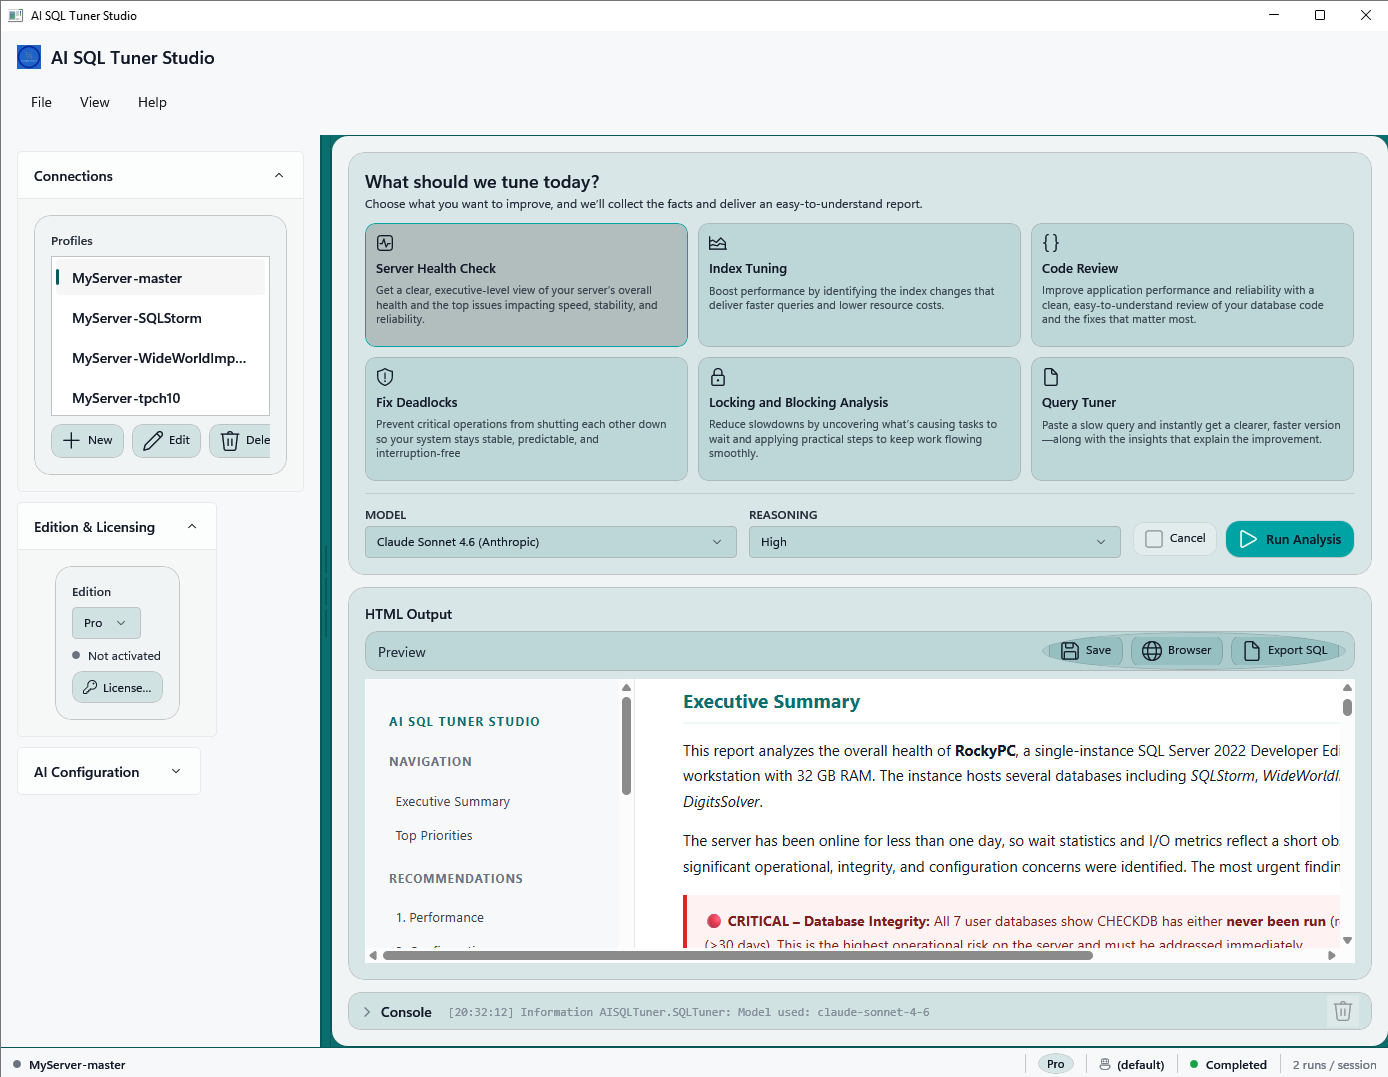Click the 'Not activated' license status text
This screenshot has height=1077, width=1388.
click(124, 656)
